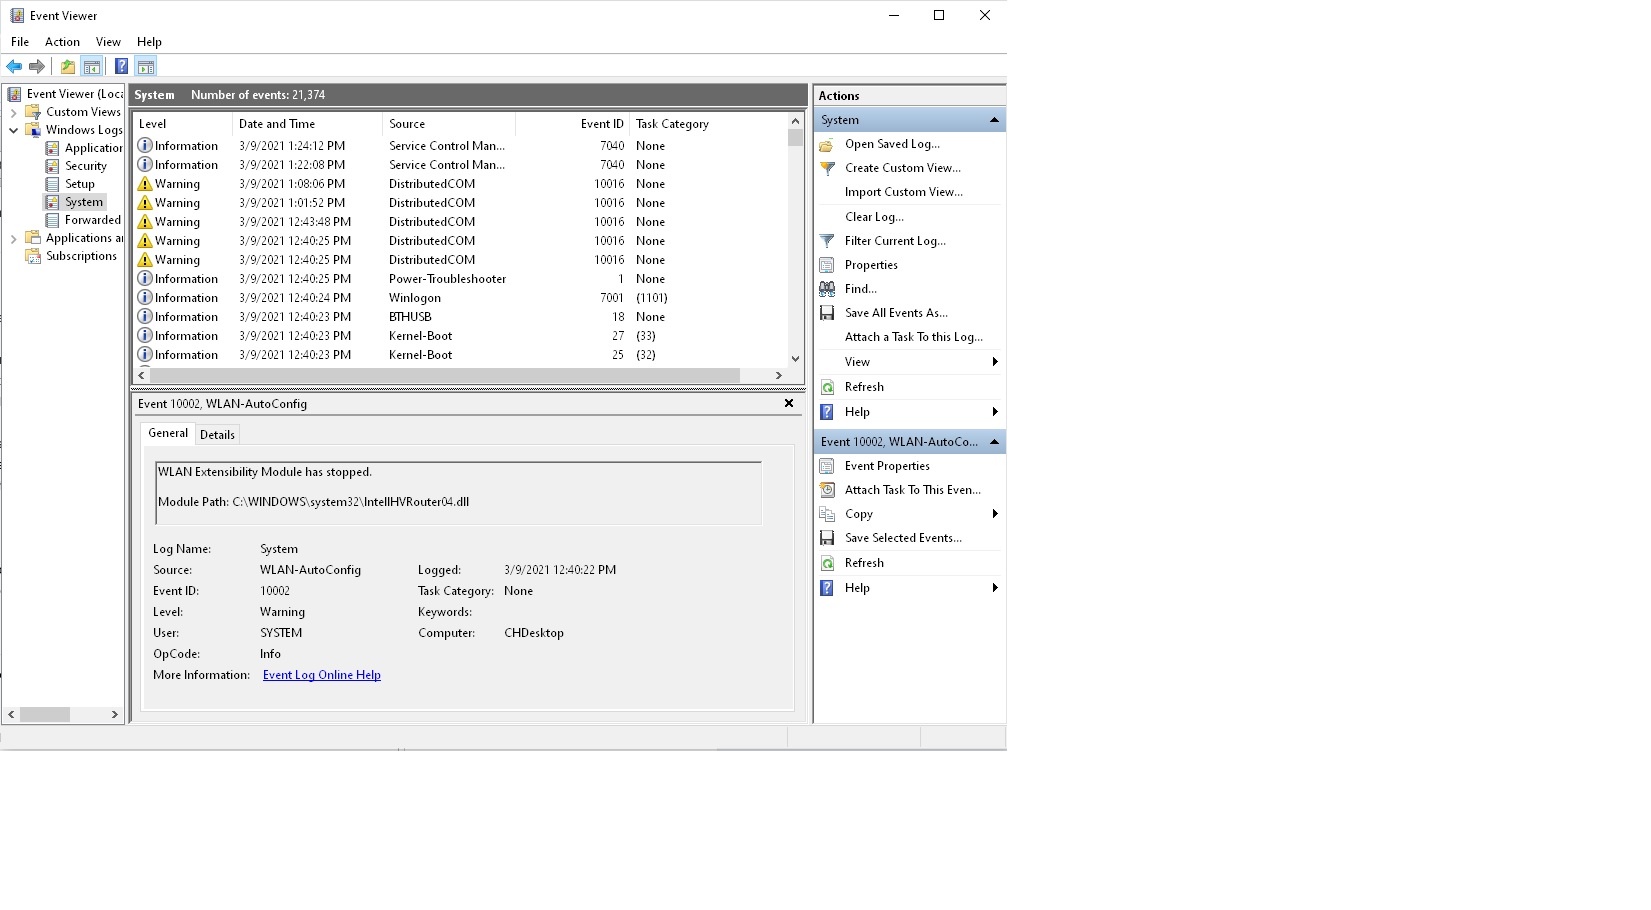Click the Security log icon in the tree
Screen dimensions: 1651x910
(x=53, y=166)
